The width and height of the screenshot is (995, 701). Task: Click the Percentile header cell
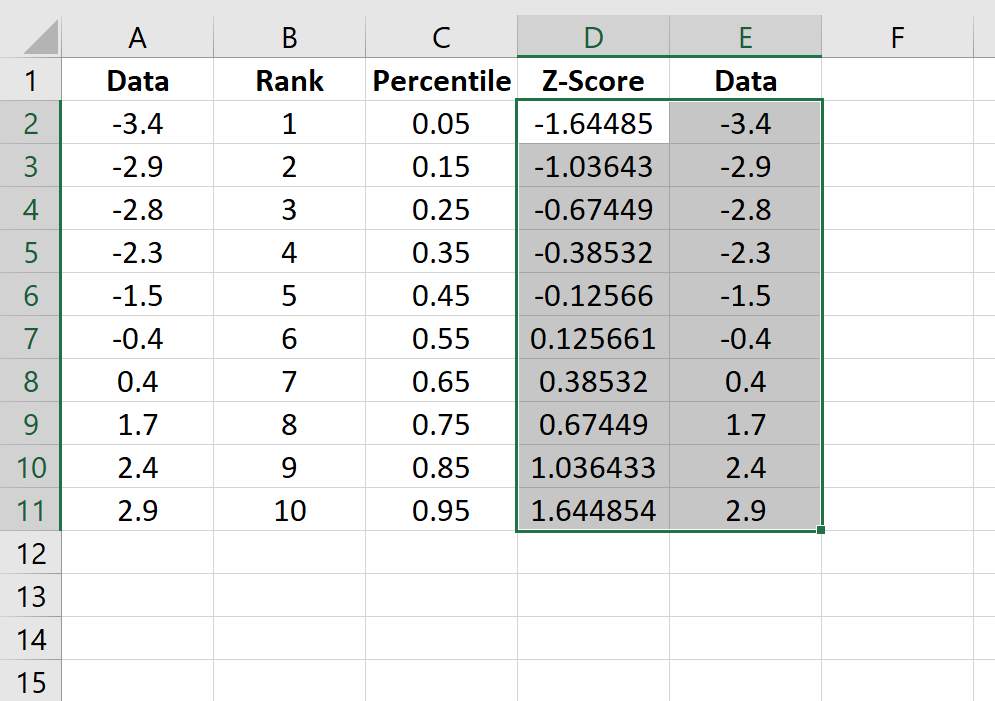click(x=441, y=80)
